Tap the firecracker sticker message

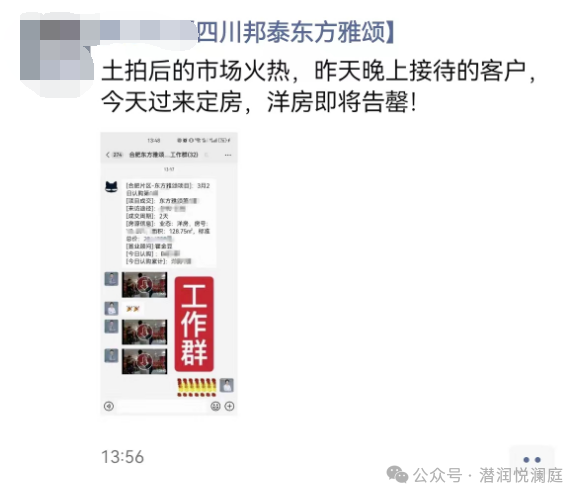(x=196, y=387)
